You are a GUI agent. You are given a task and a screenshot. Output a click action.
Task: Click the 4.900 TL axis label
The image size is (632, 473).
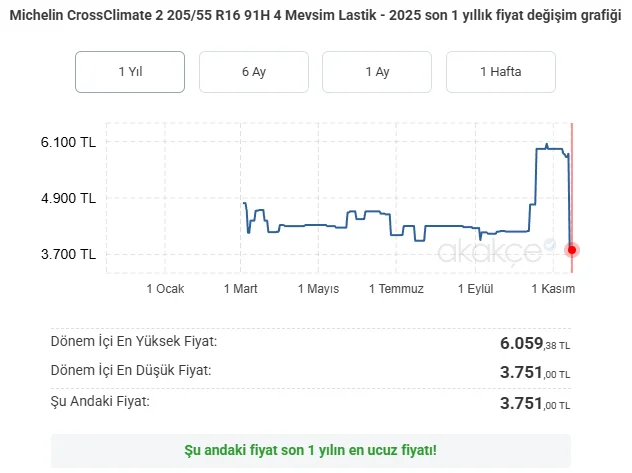pyautogui.click(x=68, y=198)
